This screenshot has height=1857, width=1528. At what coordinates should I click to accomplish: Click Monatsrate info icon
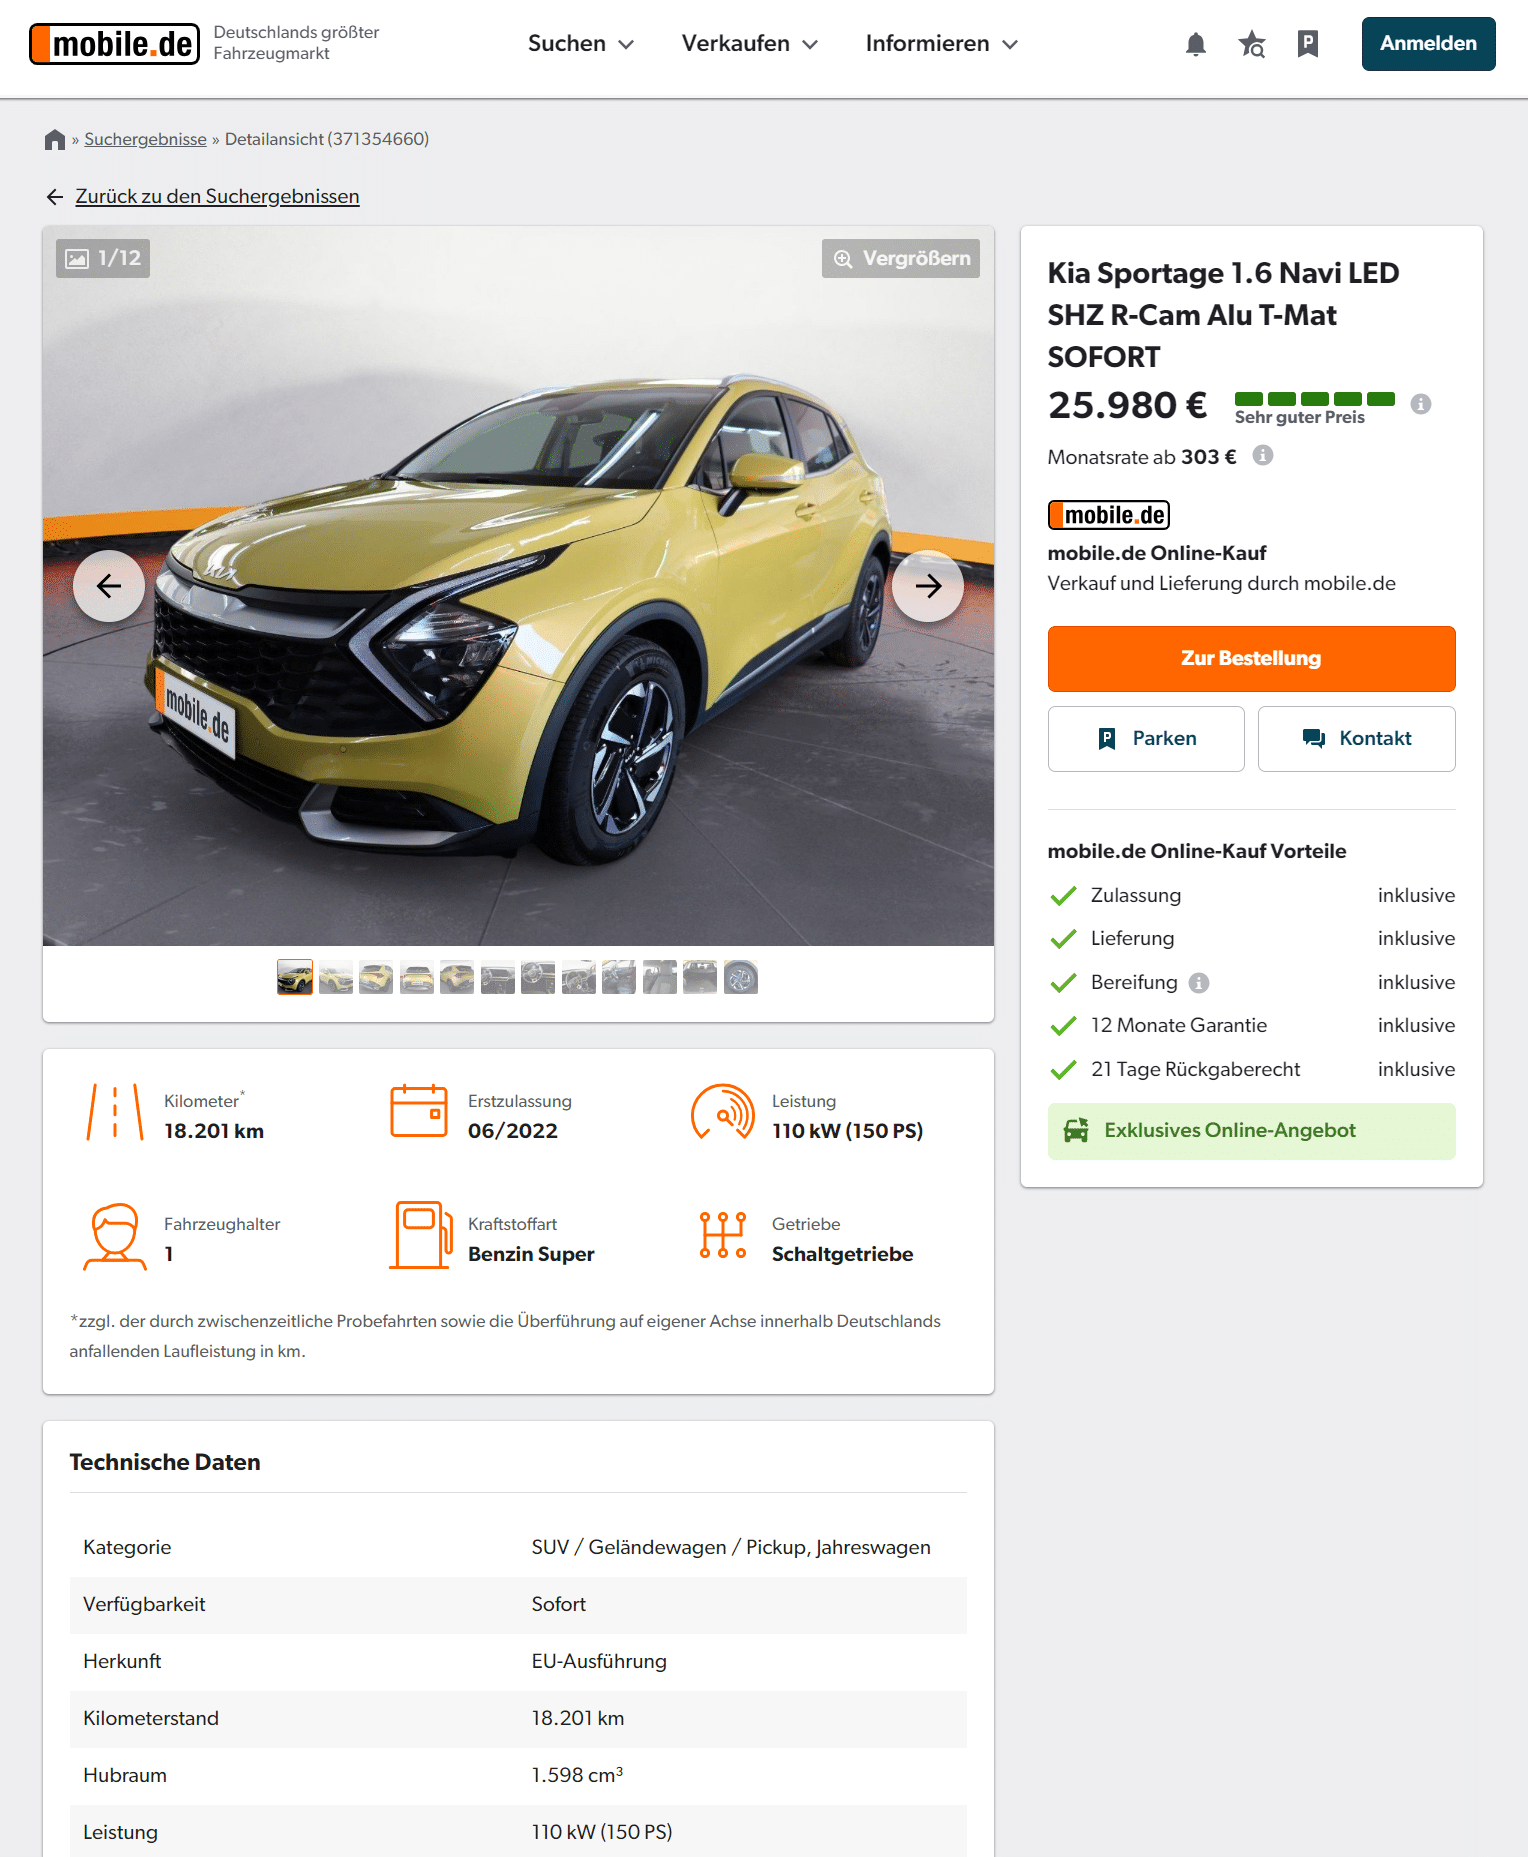1263,456
